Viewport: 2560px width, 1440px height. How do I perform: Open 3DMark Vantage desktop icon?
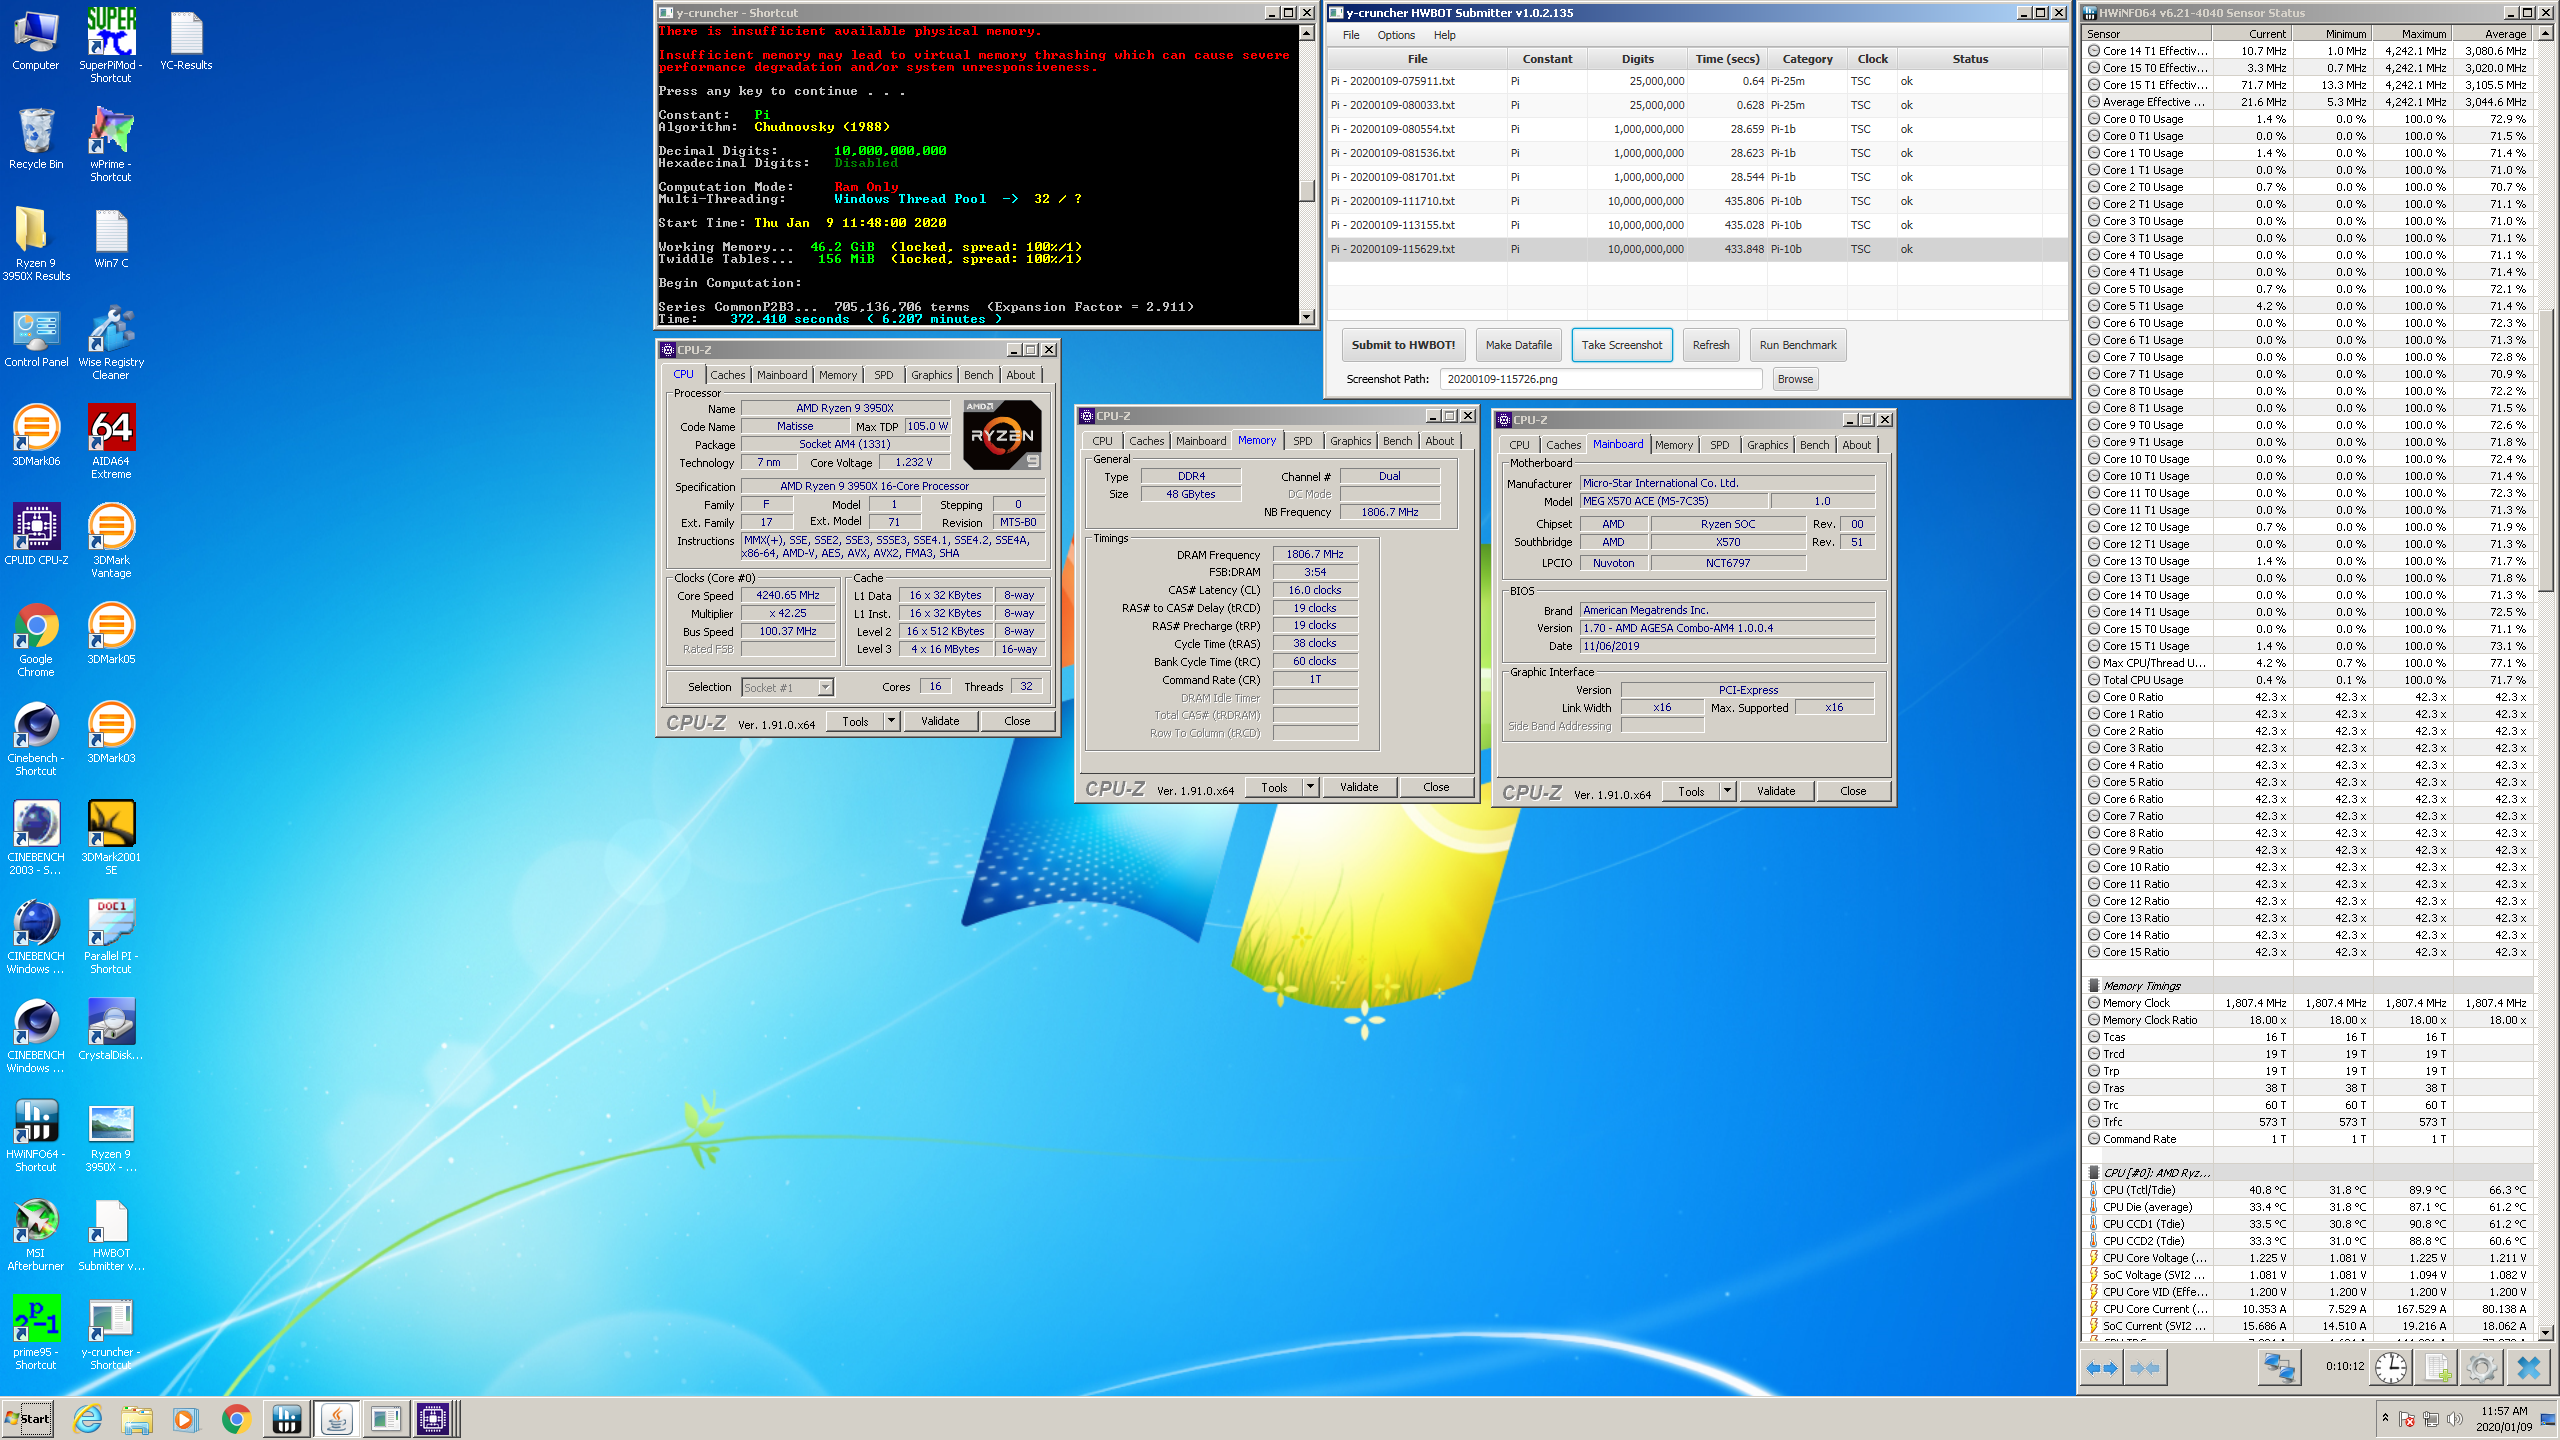[x=111, y=541]
